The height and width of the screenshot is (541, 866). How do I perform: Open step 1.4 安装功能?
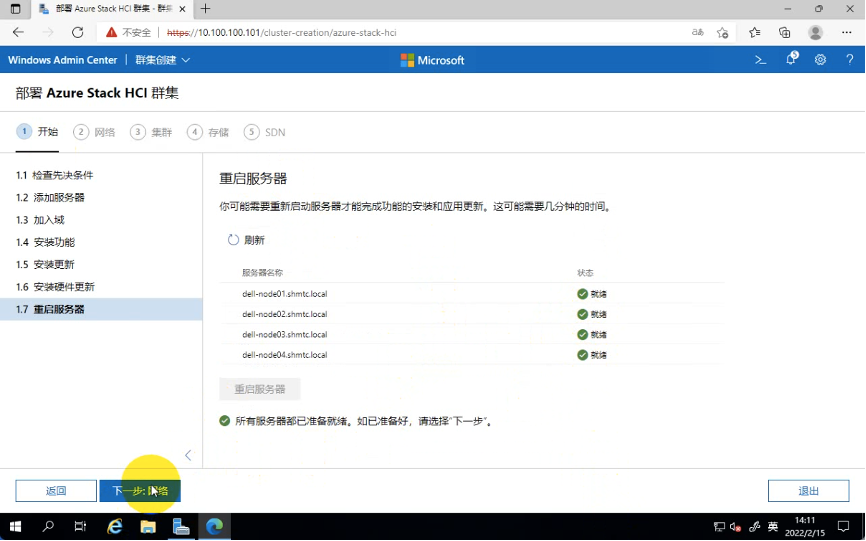coord(101,242)
